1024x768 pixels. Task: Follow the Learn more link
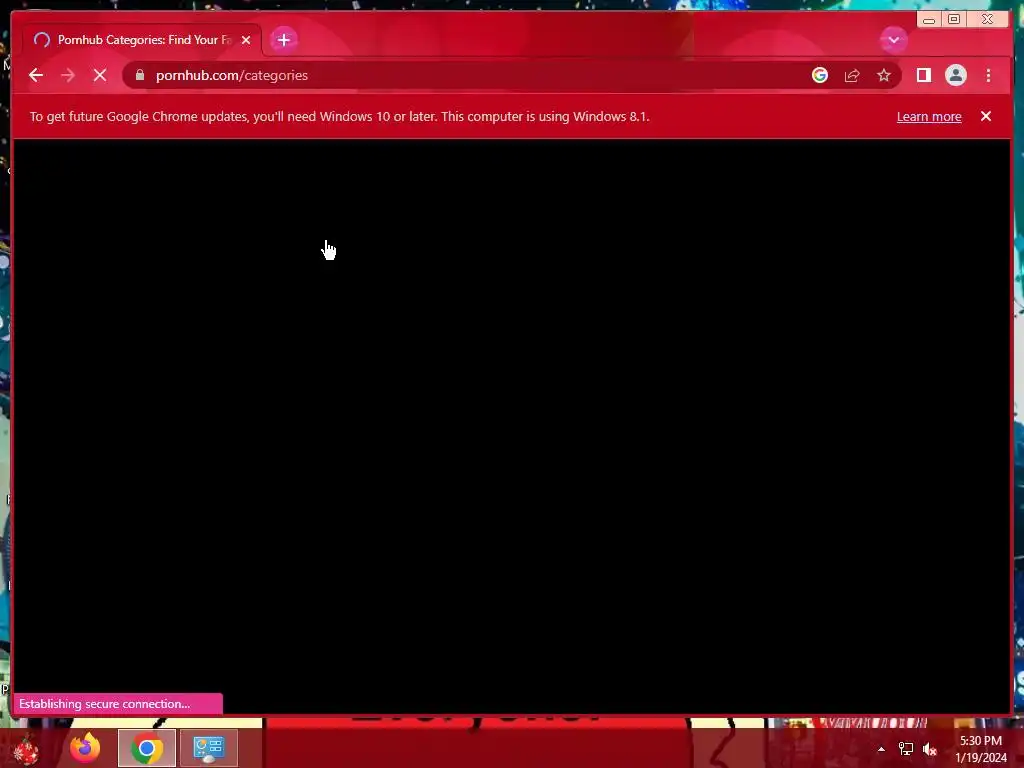[929, 116]
